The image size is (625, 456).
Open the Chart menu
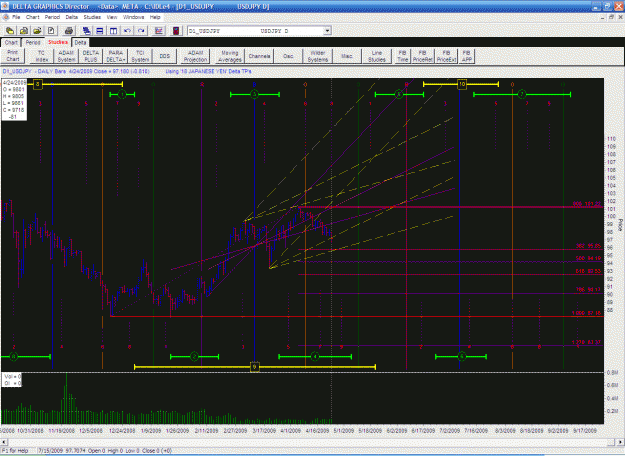33,17
